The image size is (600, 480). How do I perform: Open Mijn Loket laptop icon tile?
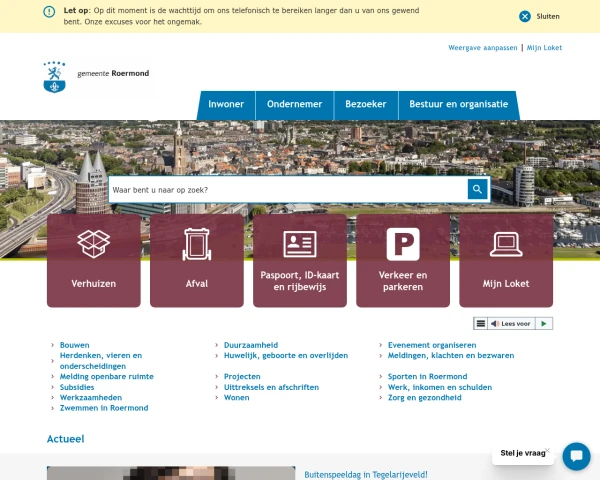(x=506, y=260)
